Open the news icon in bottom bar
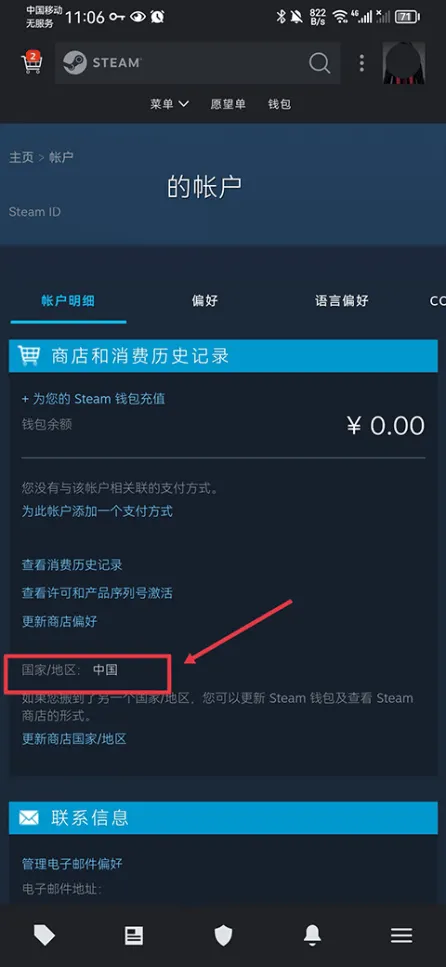The height and width of the screenshot is (967, 446). (134, 936)
